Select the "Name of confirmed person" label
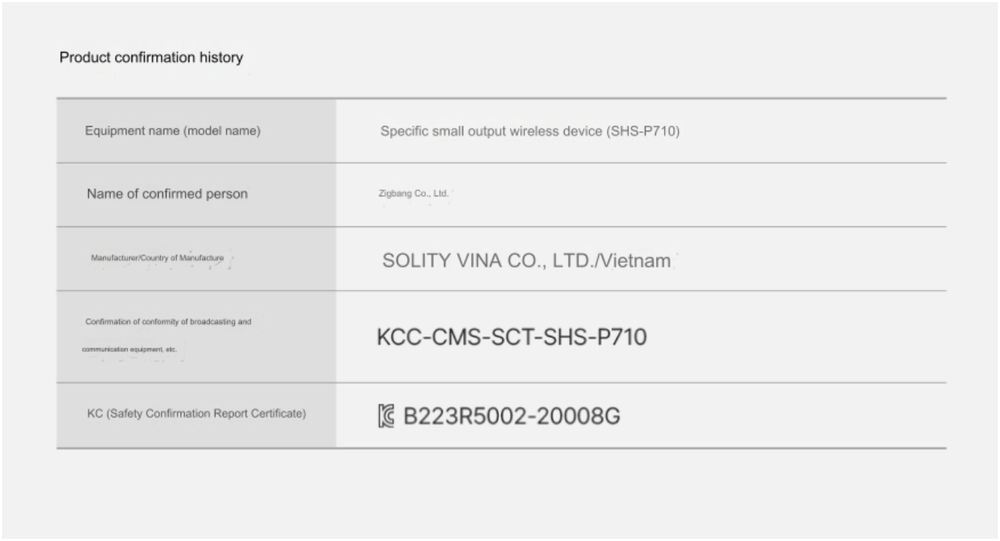The image size is (1000, 541). point(167,194)
